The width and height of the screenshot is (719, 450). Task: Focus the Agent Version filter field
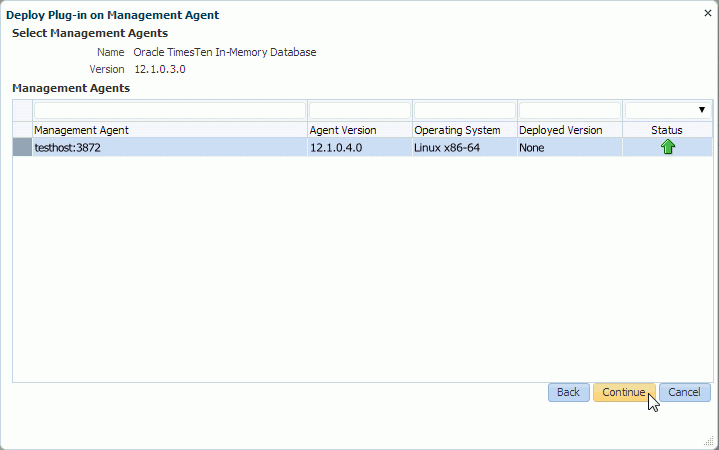pos(360,110)
